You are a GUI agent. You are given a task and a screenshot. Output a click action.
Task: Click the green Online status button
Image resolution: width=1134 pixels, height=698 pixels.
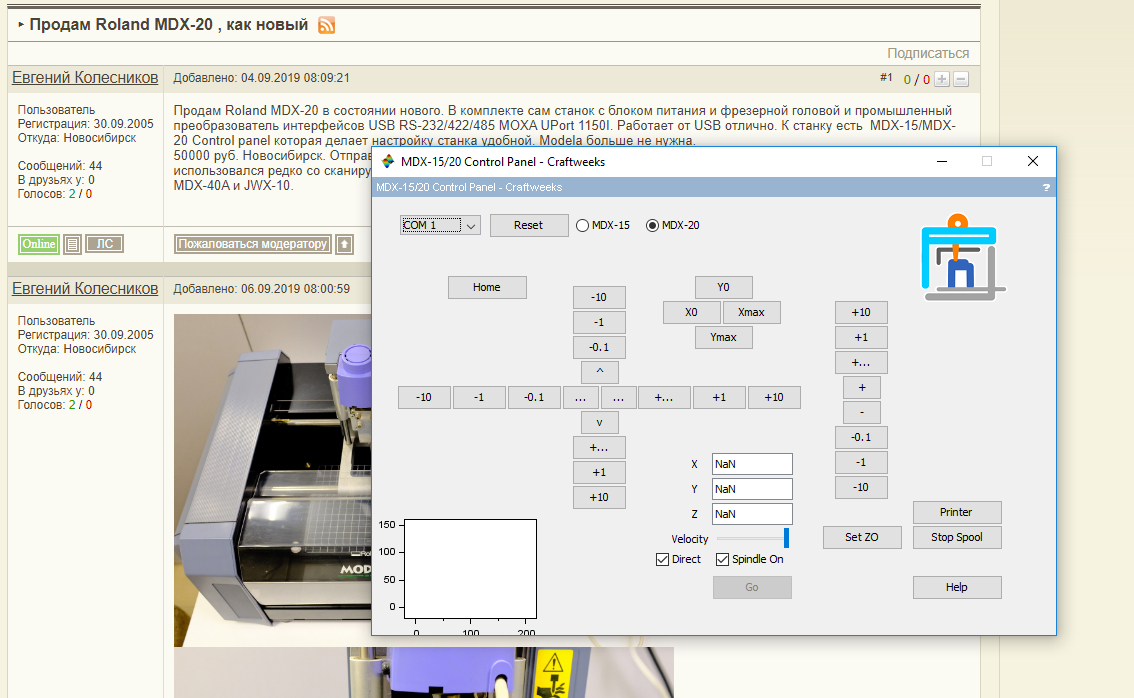[39, 244]
